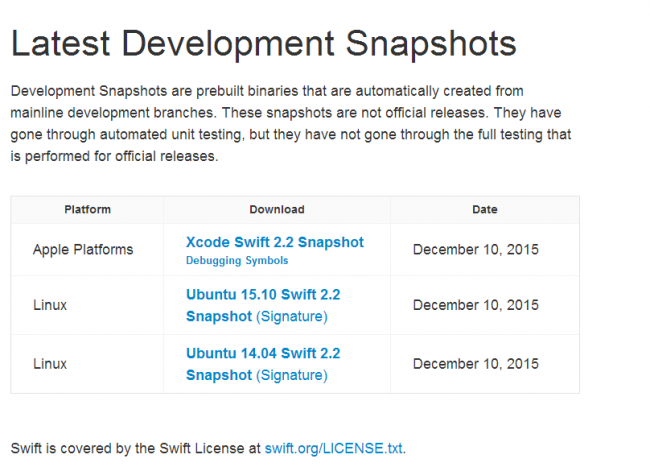The height and width of the screenshot is (471, 650).
Task: Click the Latest Development Snapshots heading
Action: [x=264, y=44]
